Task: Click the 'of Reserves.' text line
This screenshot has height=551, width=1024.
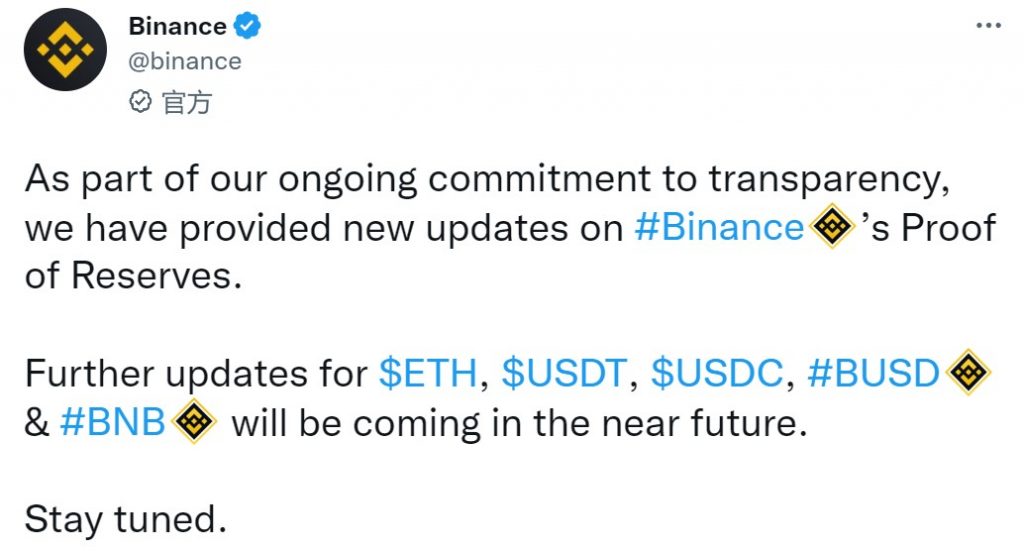Action: coord(133,277)
